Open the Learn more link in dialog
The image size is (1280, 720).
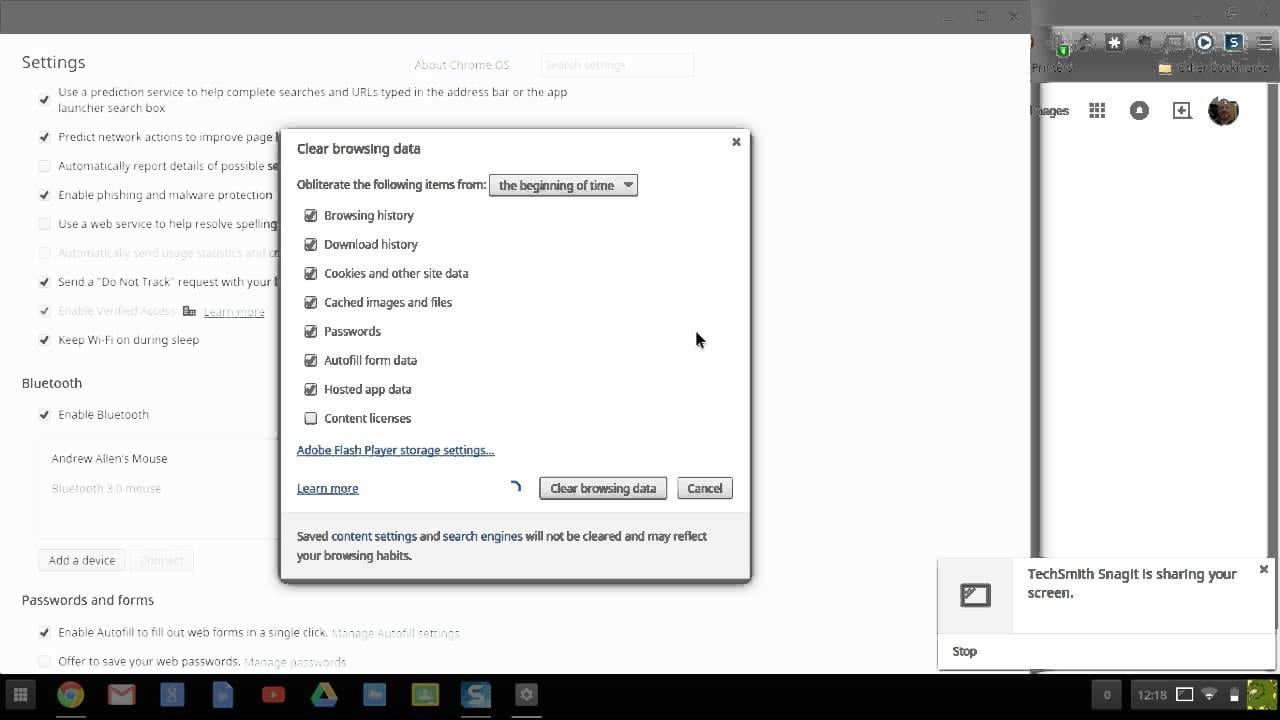(327, 488)
